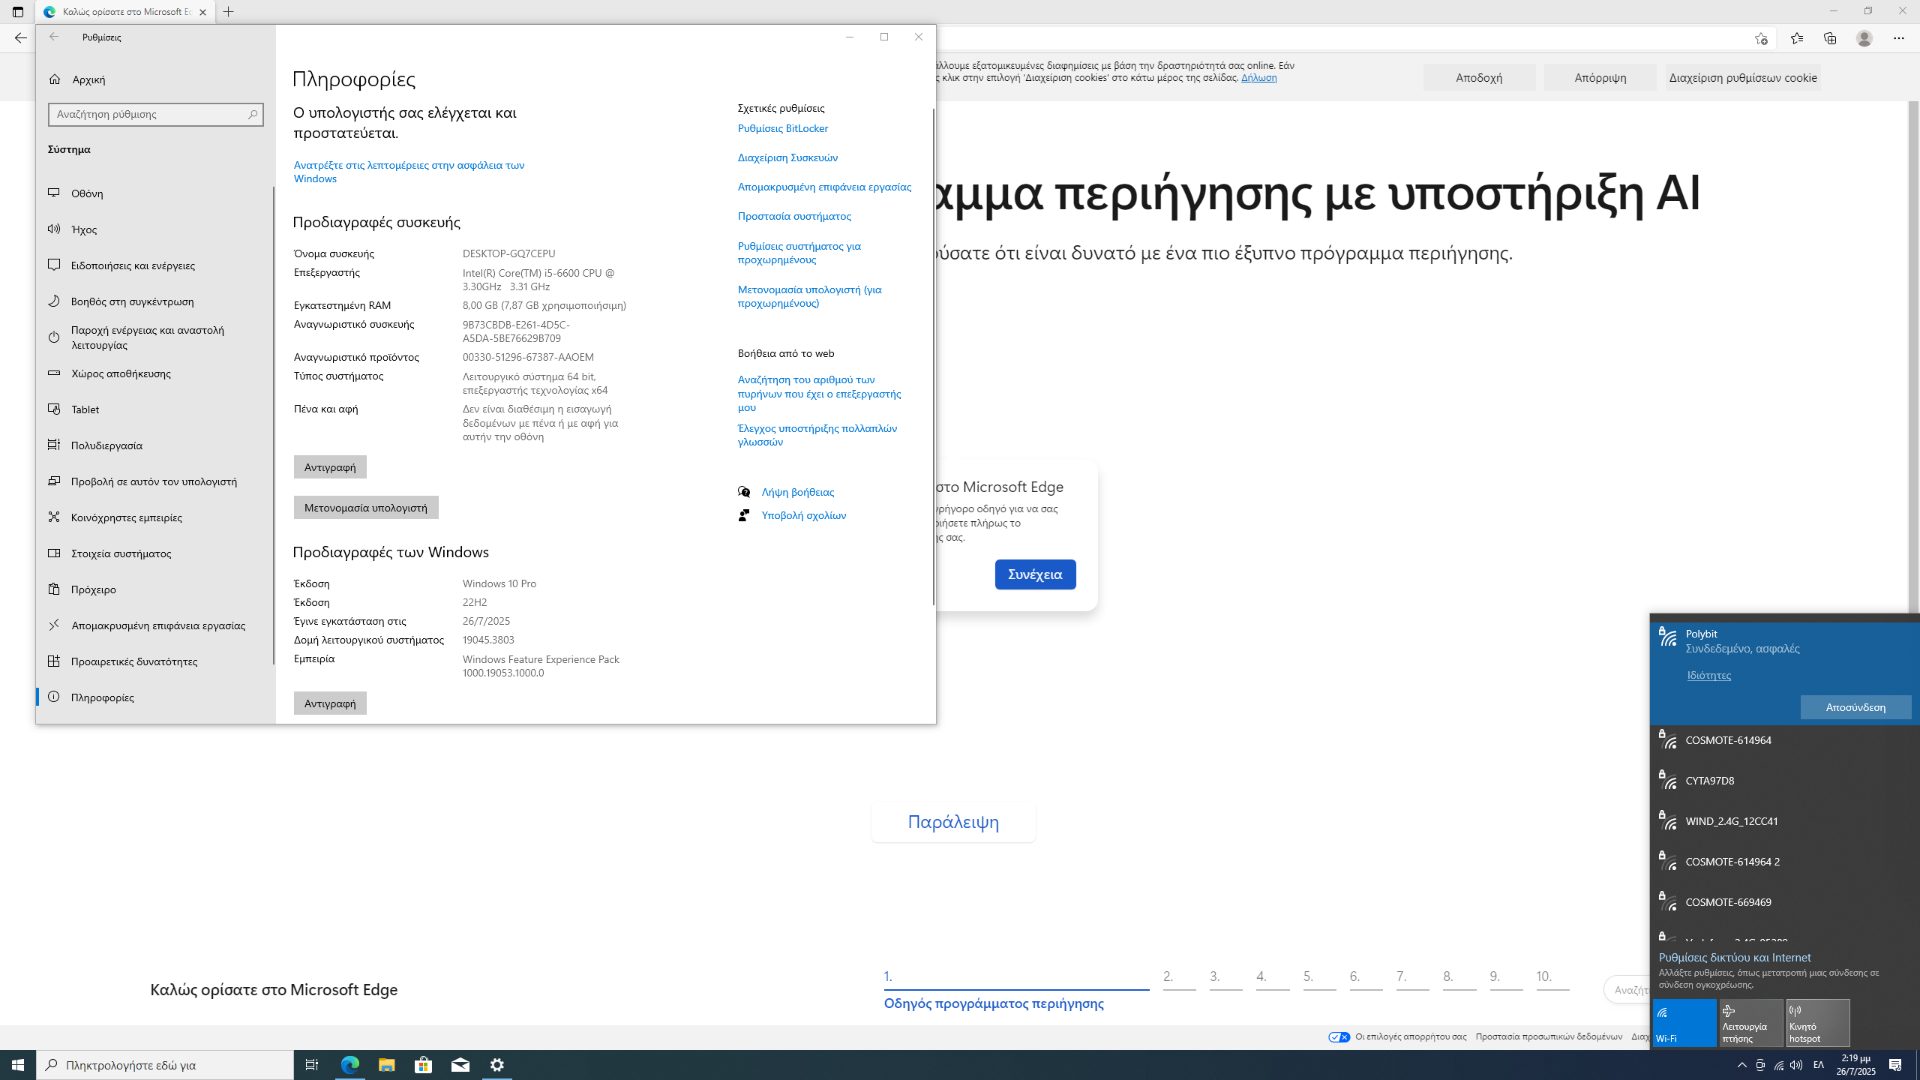This screenshot has width=1920, height=1080.
Task: Open the Edge Favorites list icon
Action: (1796, 38)
